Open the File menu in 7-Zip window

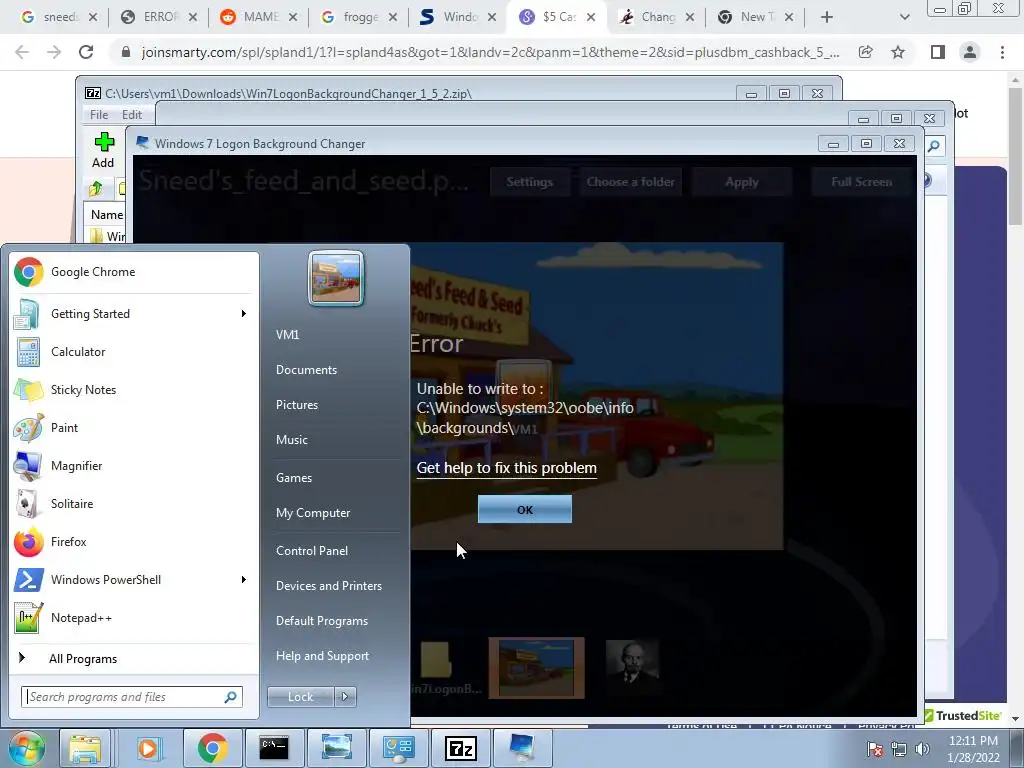(99, 115)
